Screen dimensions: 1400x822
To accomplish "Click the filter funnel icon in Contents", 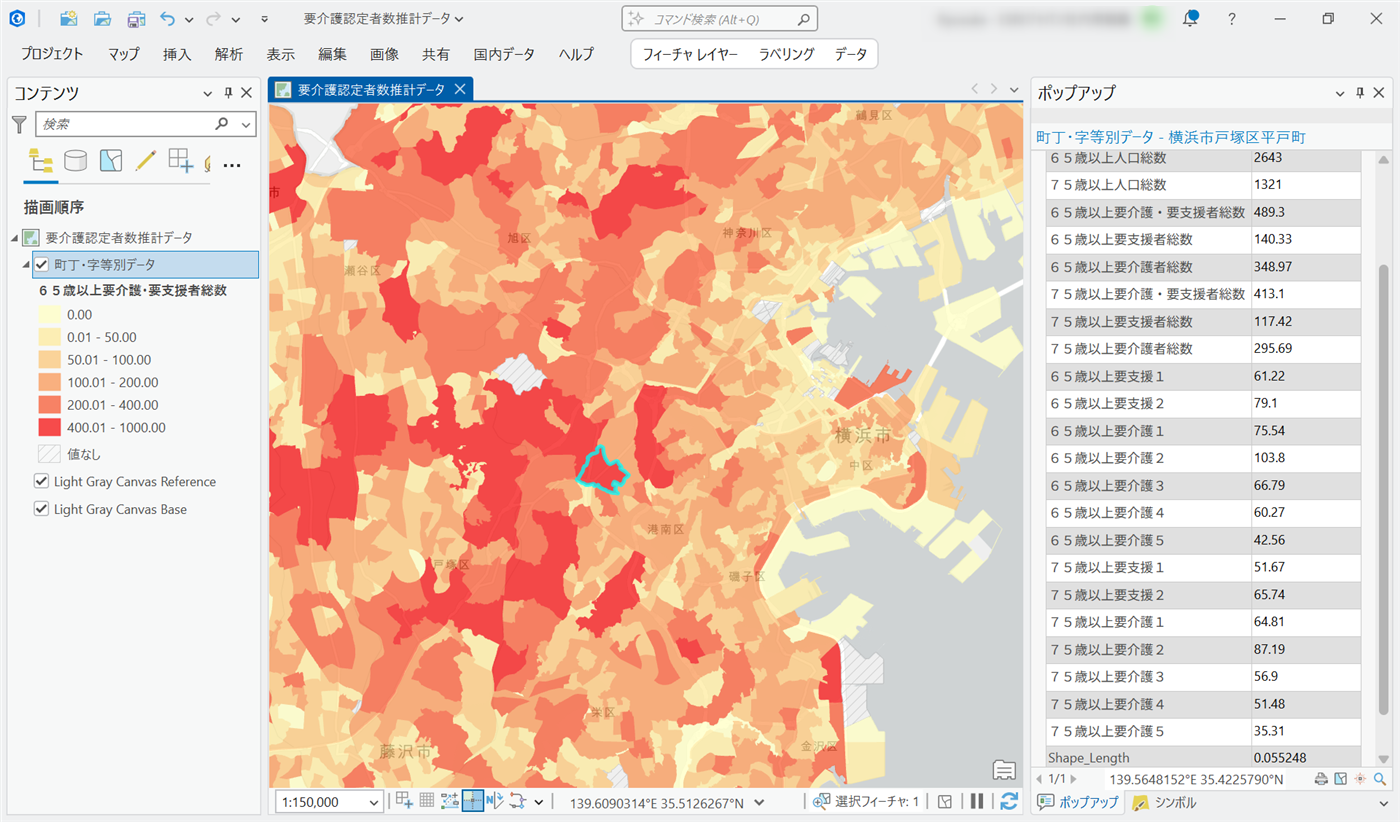I will (19, 124).
